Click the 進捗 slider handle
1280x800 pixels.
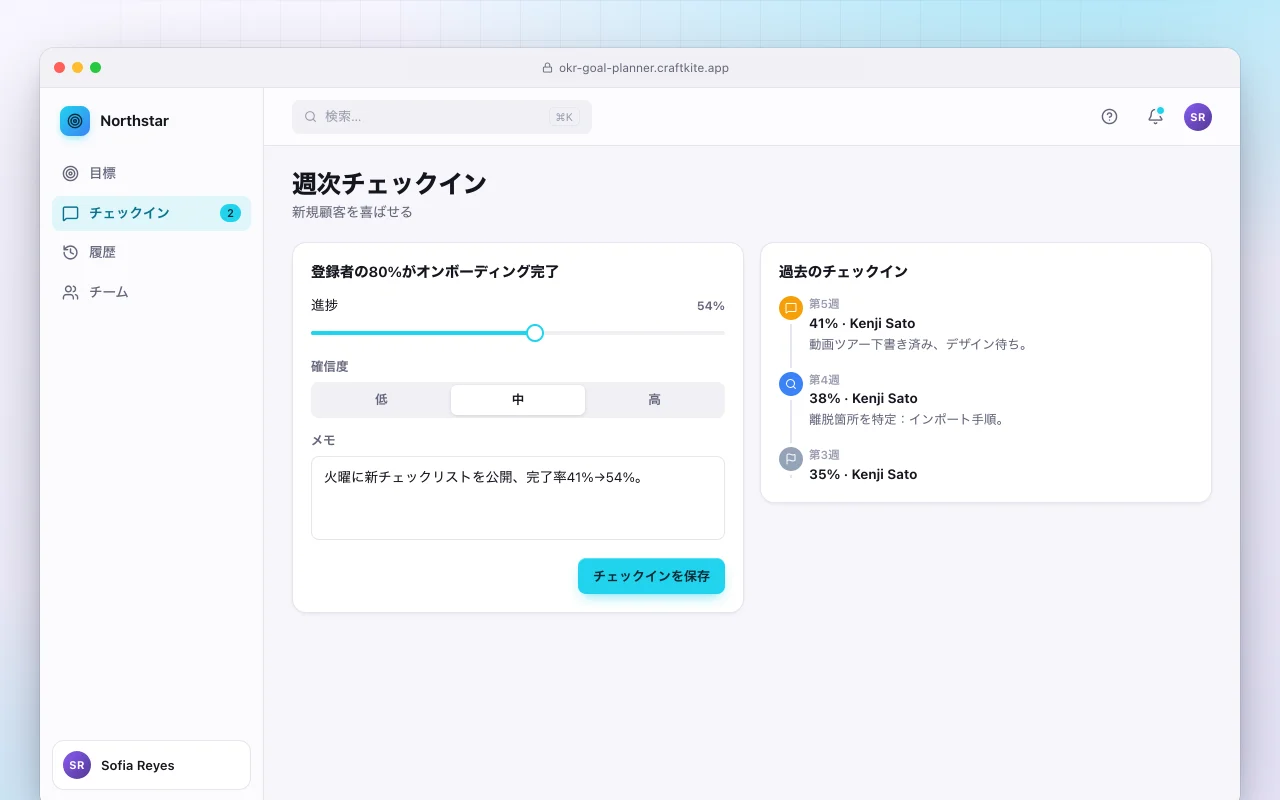[x=535, y=333]
